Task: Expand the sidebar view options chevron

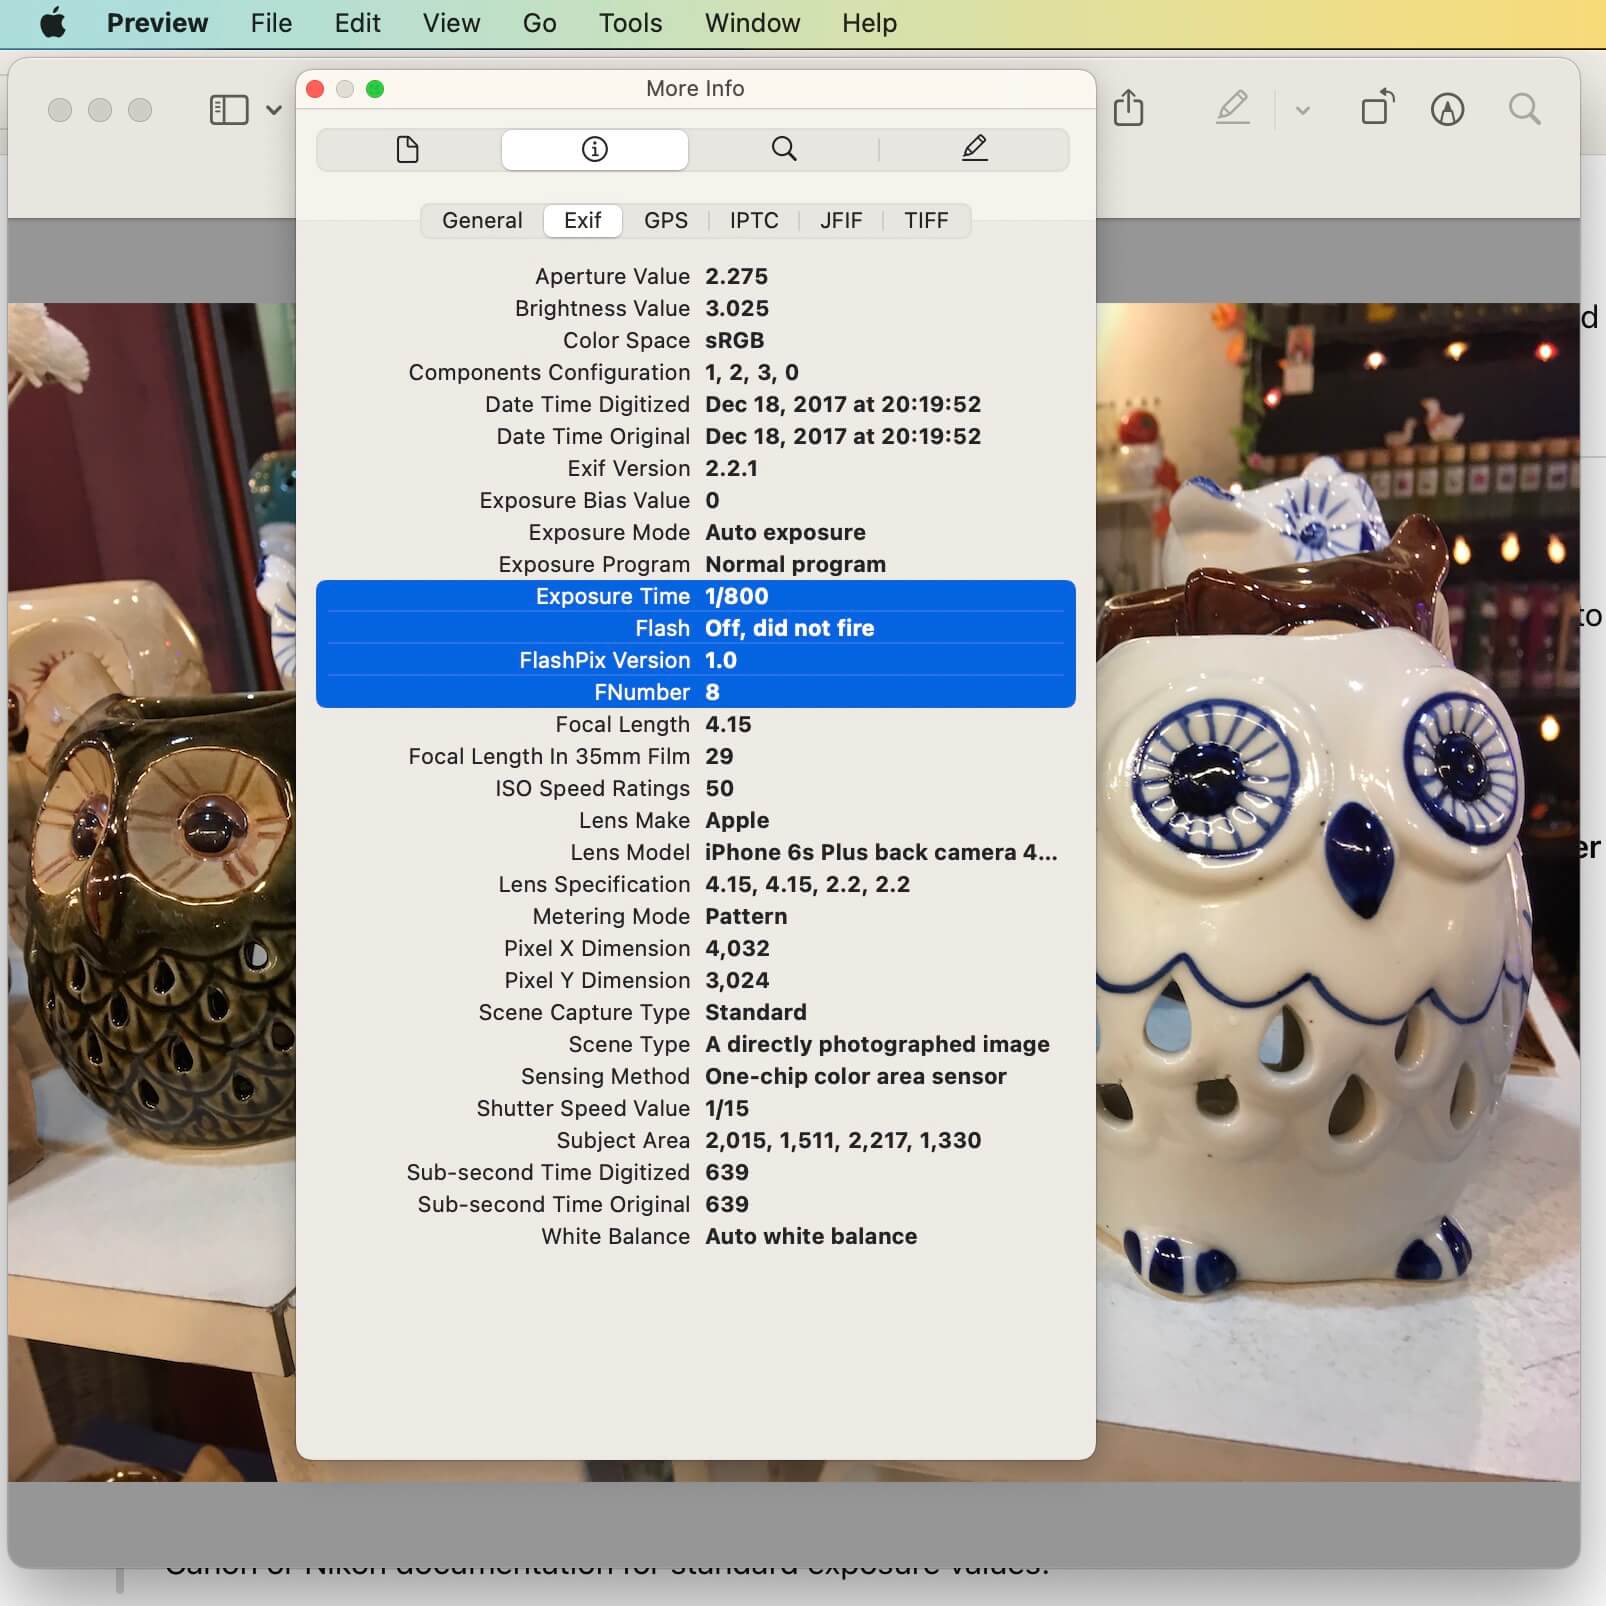Action: [x=274, y=110]
